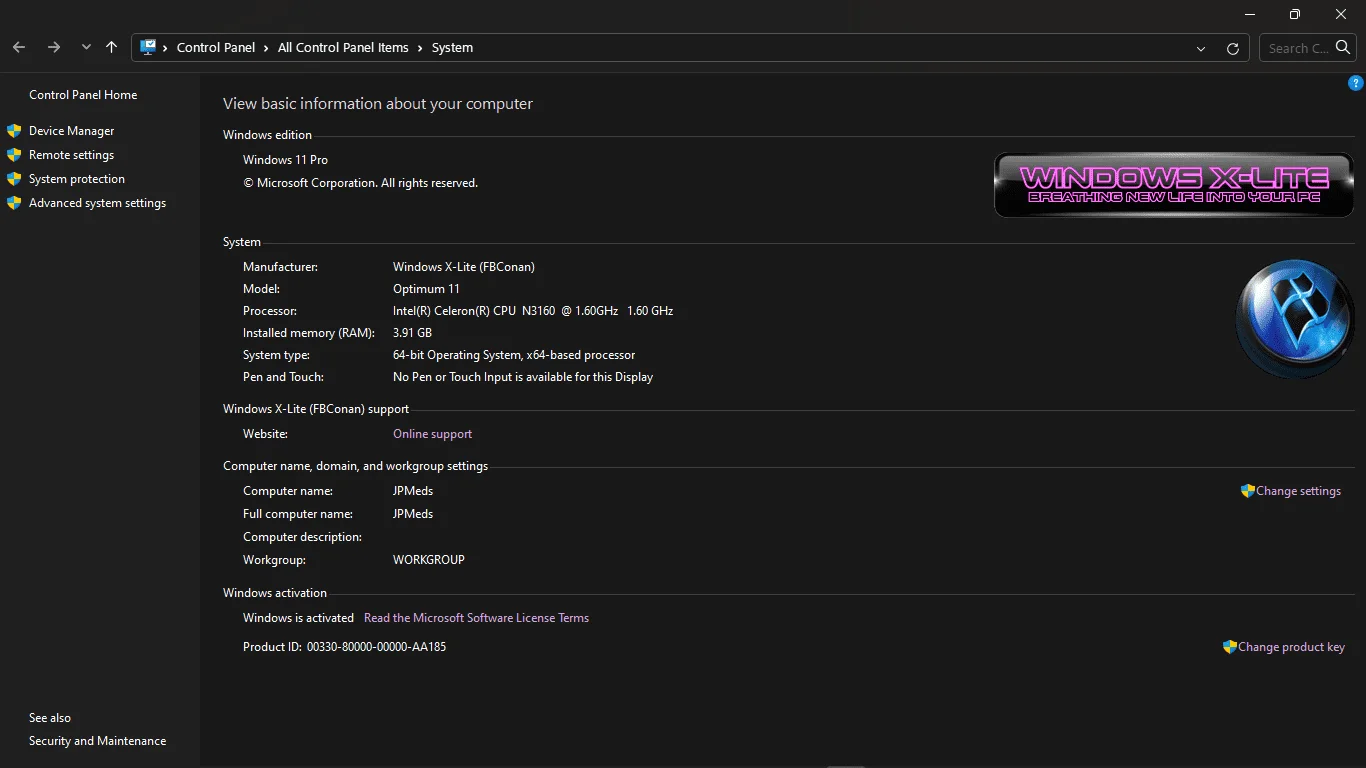Click the WORKGROUP value
The height and width of the screenshot is (768, 1366).
click(x=429, y=560)
